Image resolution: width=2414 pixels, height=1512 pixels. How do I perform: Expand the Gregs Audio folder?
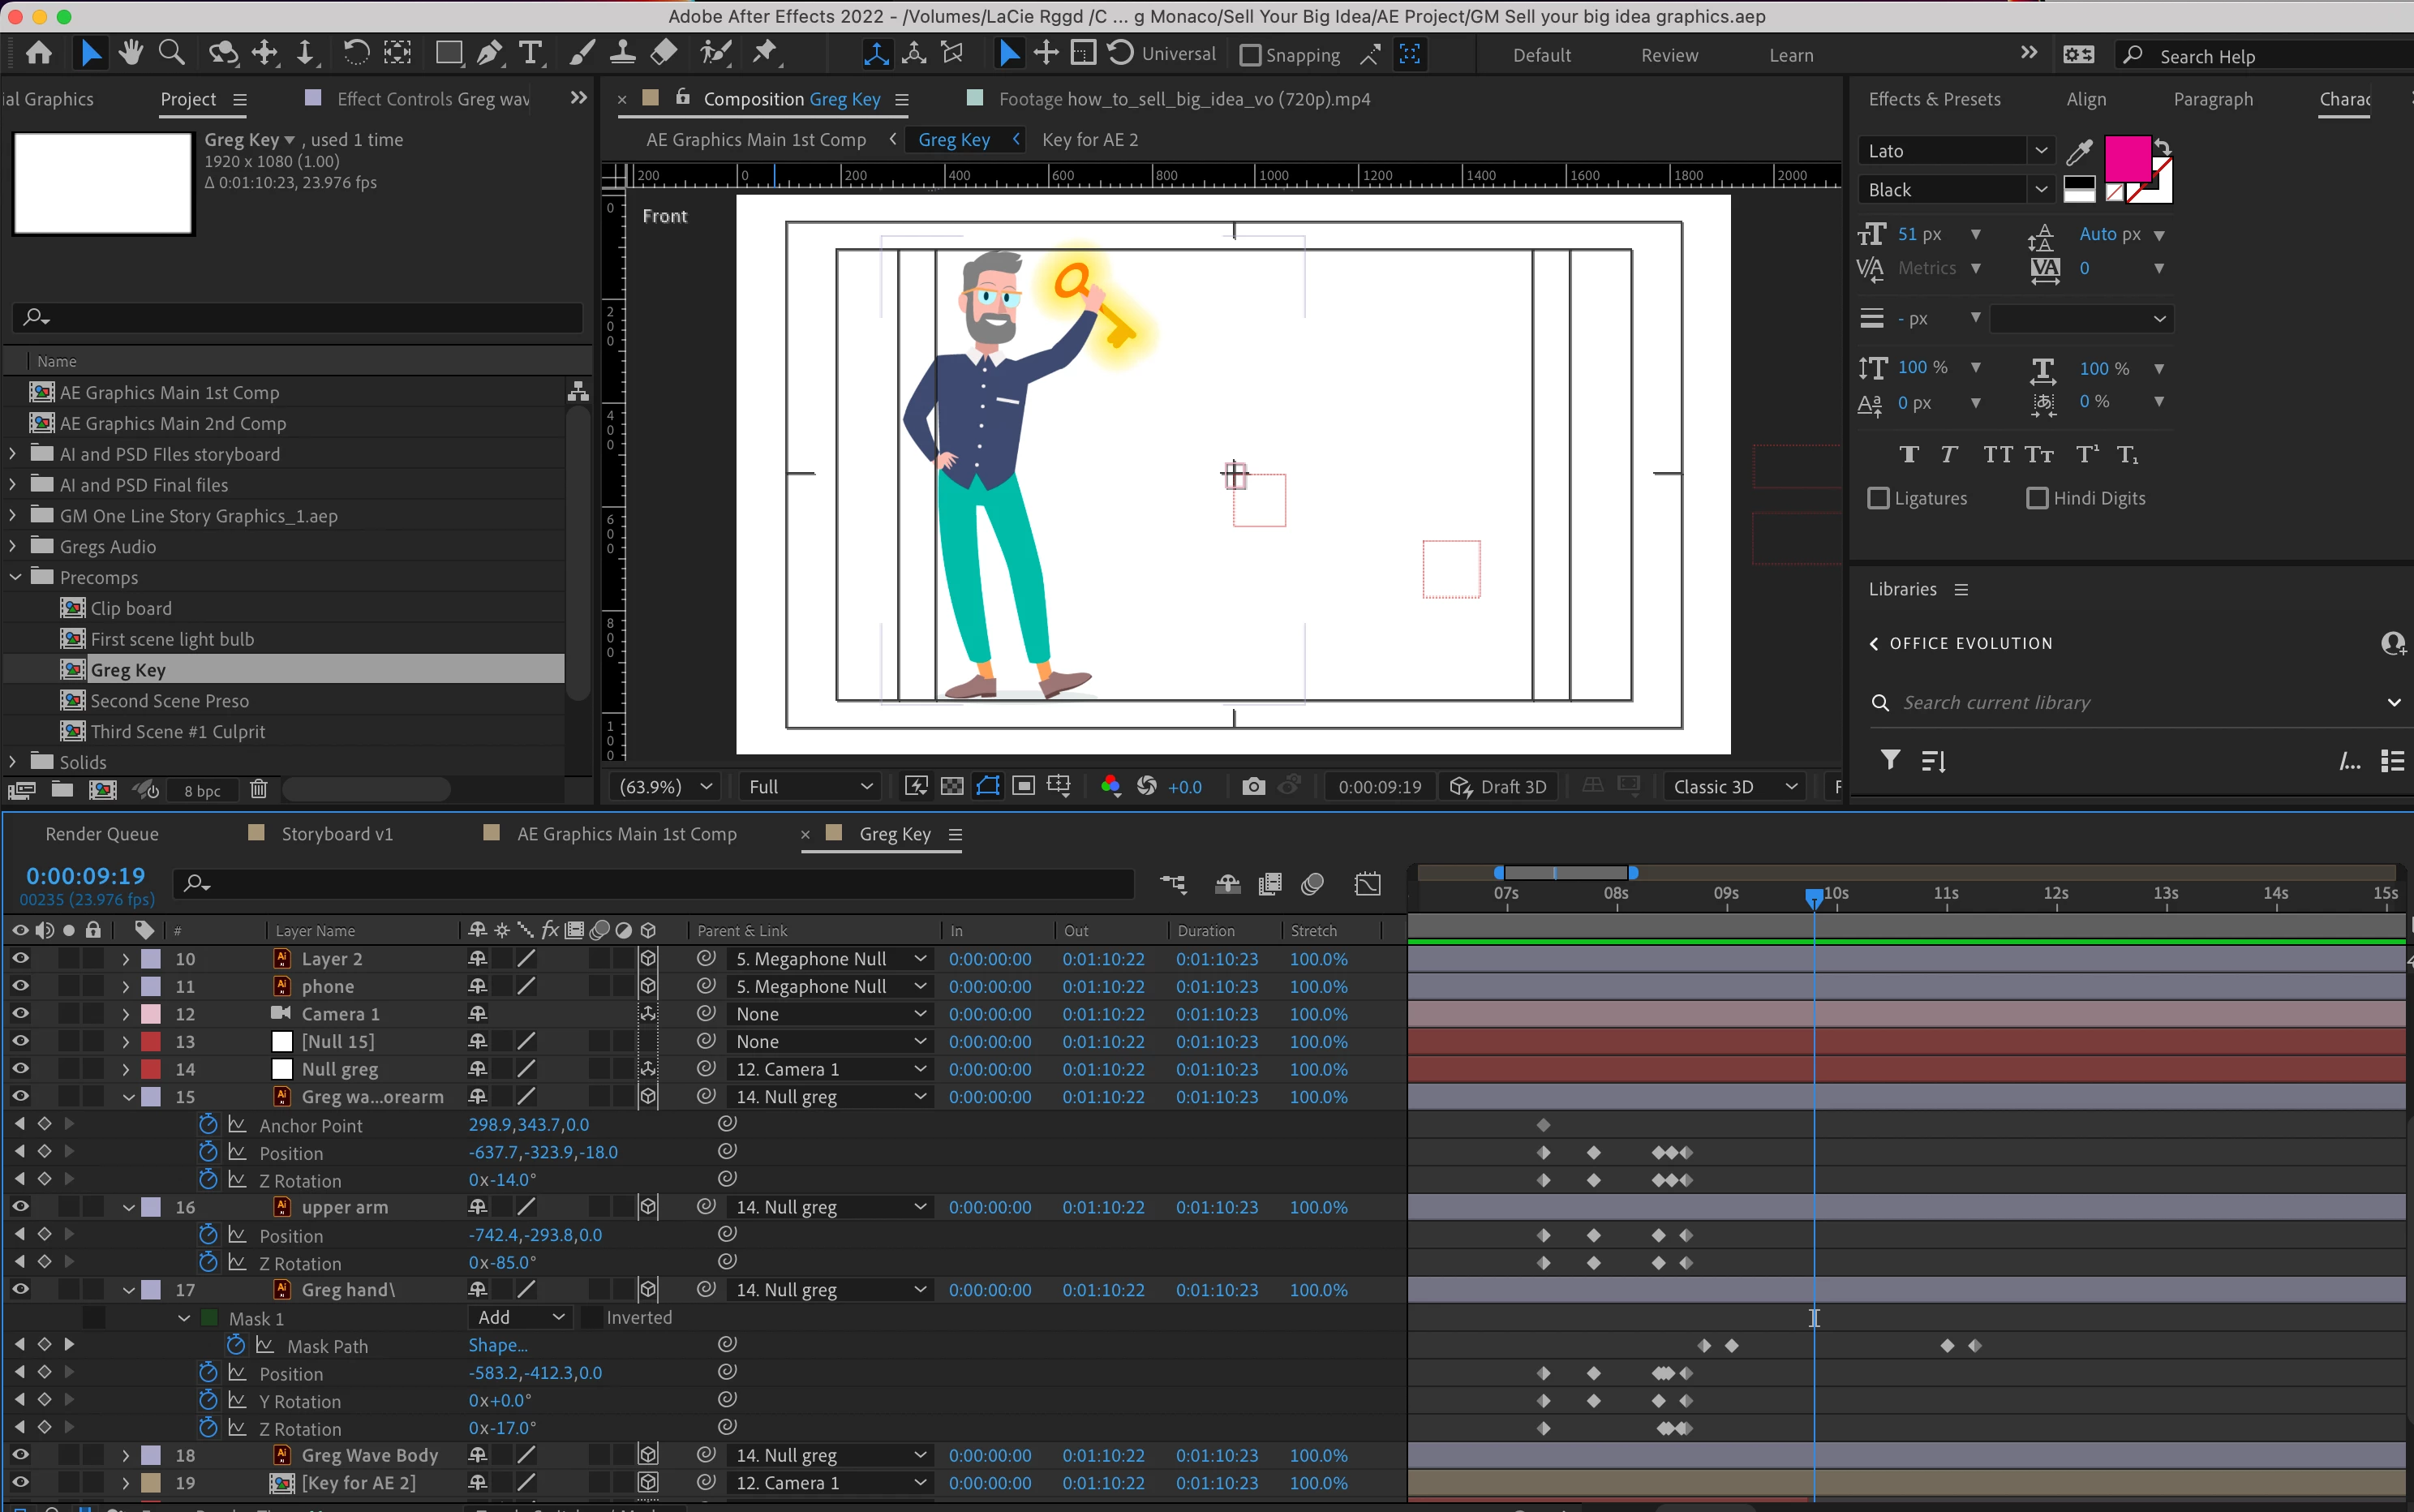pyautogui.click(x=12, y=547)
